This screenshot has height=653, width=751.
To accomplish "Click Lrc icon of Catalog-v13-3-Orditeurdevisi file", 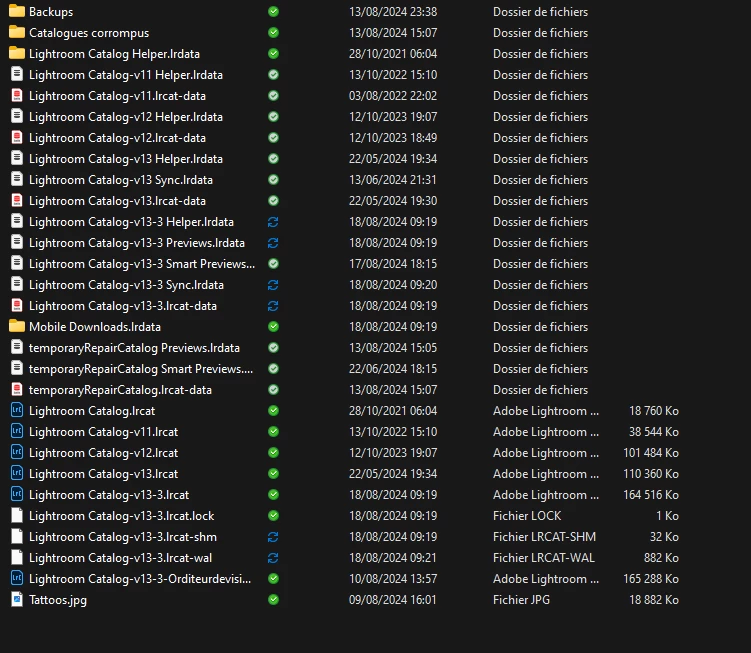I will (17, 579).
